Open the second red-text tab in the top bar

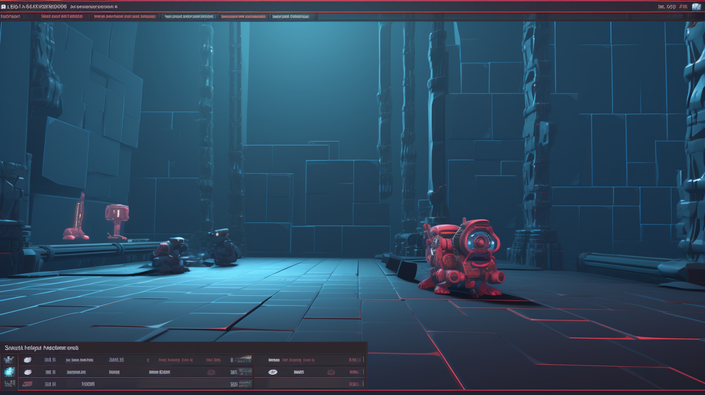[125, 17]
